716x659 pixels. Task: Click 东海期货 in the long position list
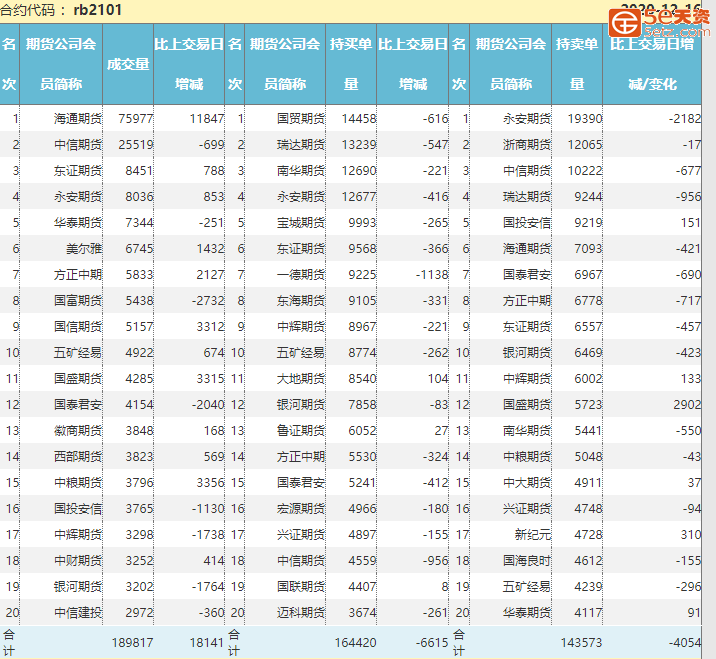tap(301, 301)
